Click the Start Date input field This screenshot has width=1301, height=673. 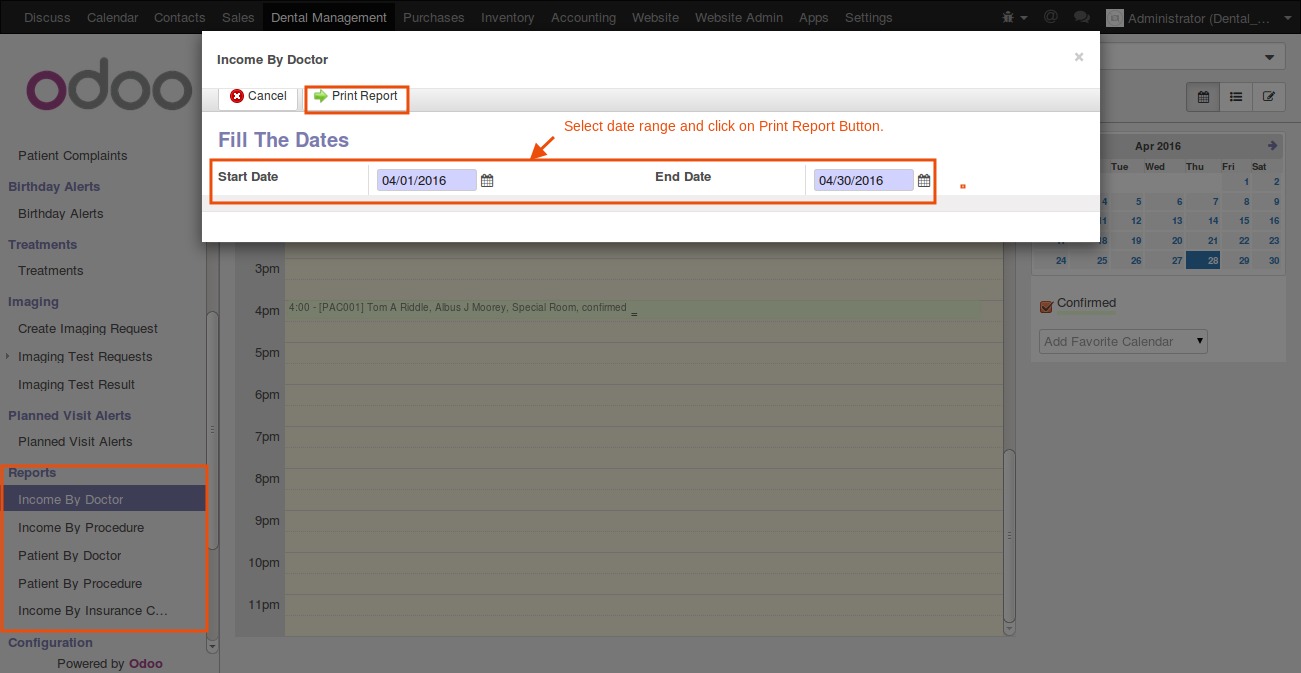point(426,181)
